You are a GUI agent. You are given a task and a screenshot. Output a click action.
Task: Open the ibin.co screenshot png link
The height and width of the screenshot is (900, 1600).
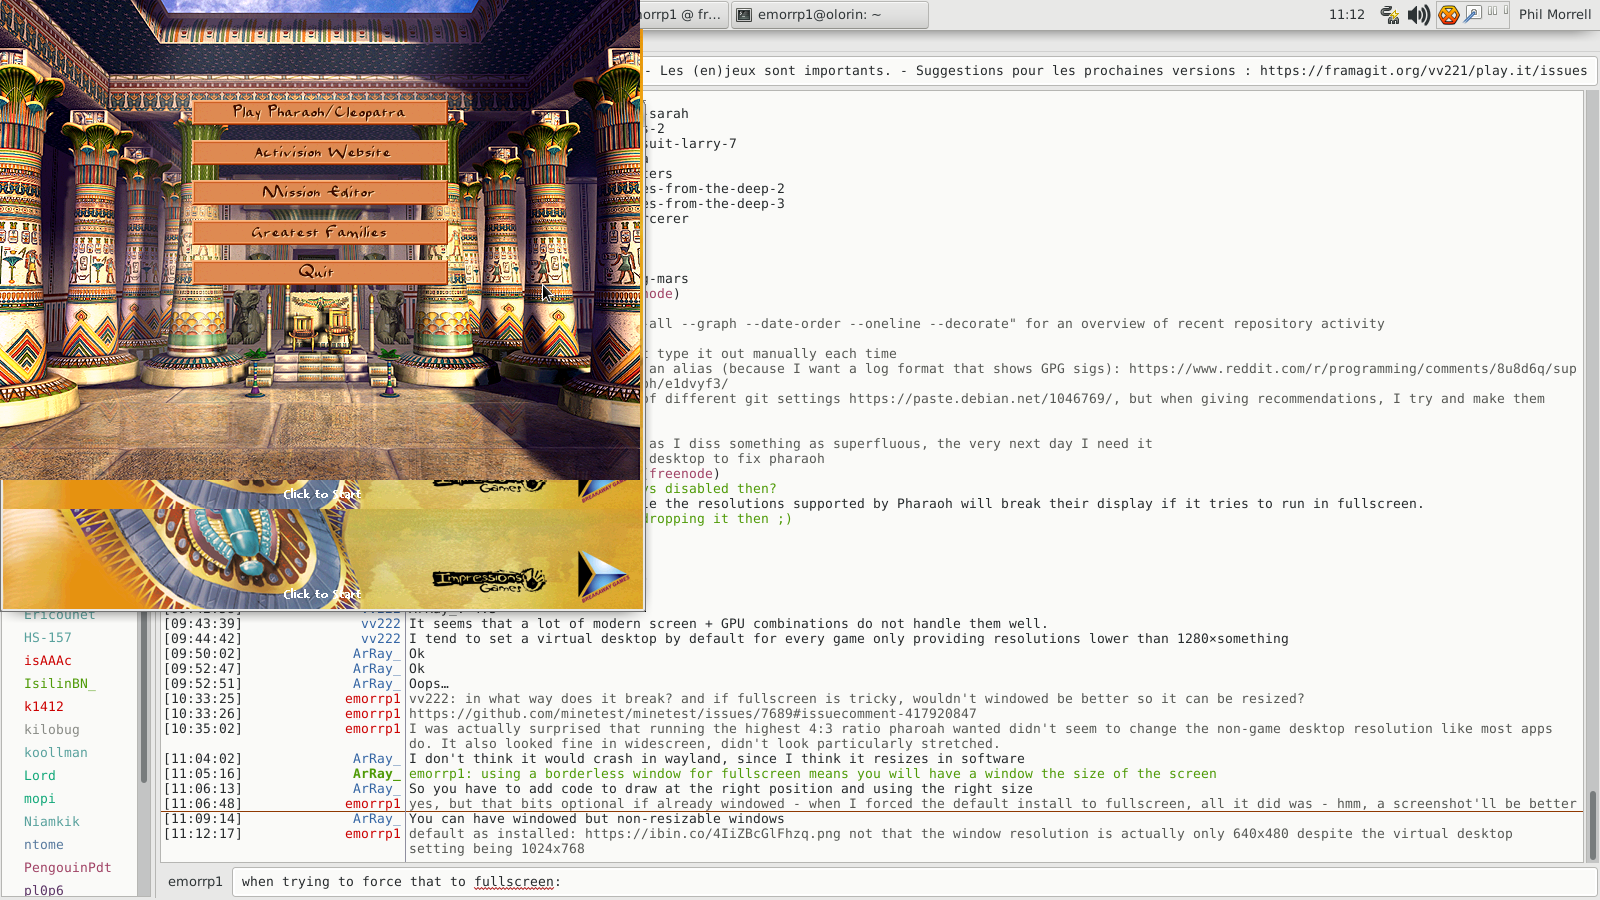click(x=713, y=834)
